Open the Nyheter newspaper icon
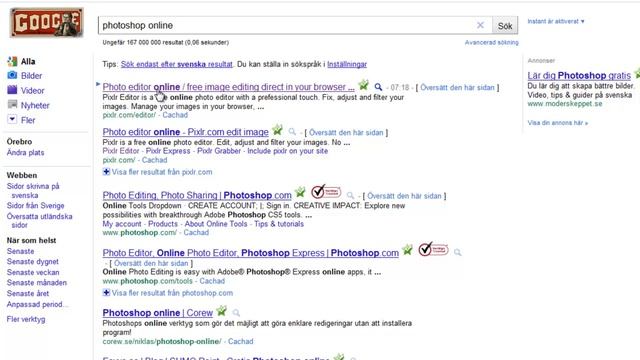Viewport: 640px width, 360px height. click(12, 105)
